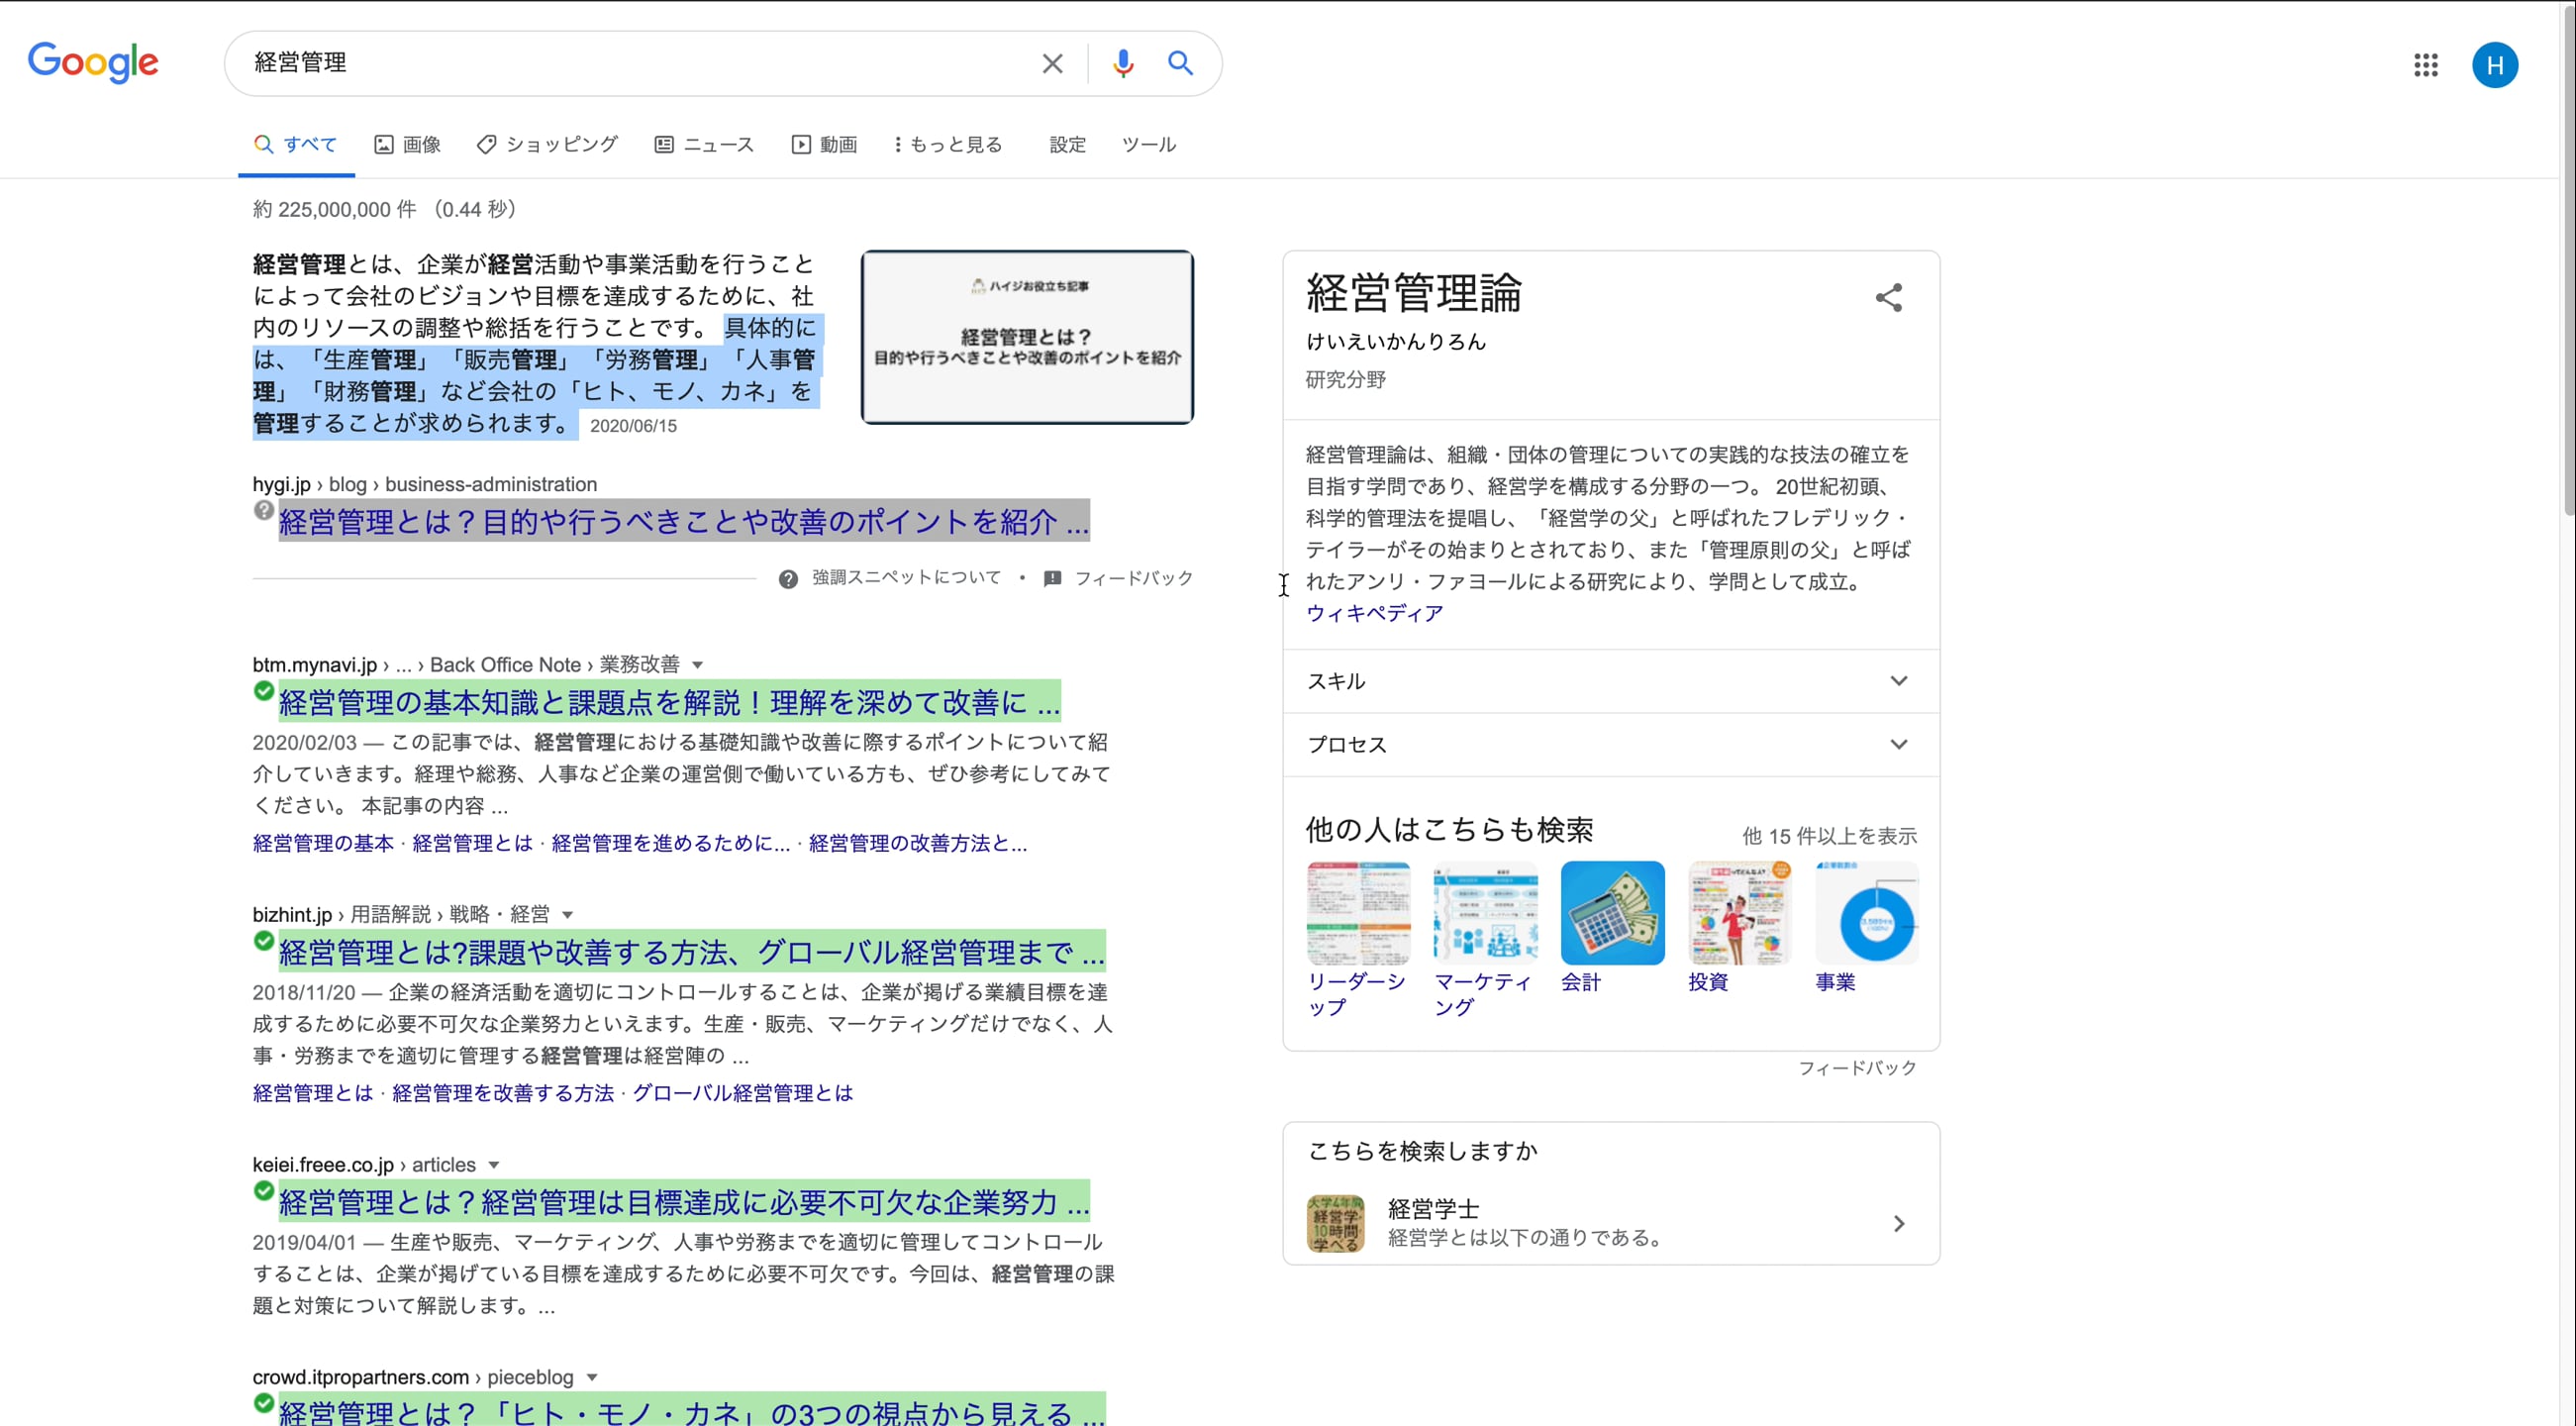Image resolution: width=2576 pixels, height=1426 pixels.
Task: Start the search via the magnifier icon
Action: point(1180,63)
